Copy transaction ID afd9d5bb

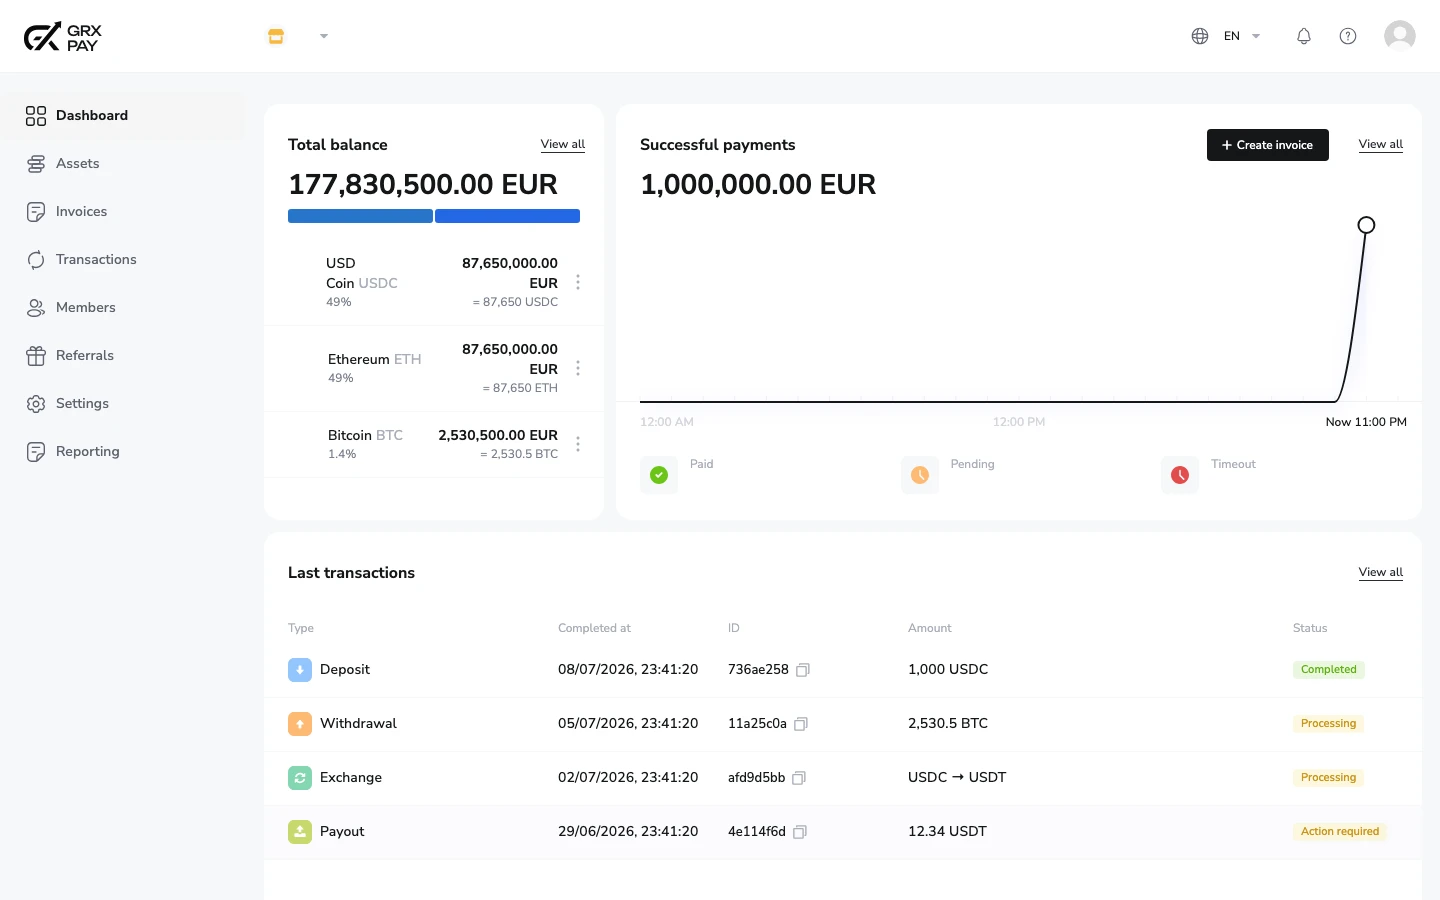tap(798, 778)
